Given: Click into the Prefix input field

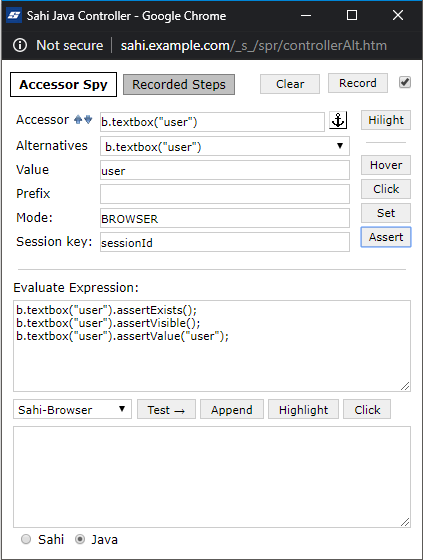Looking at the screenshot, I should [x=225, y=194].
